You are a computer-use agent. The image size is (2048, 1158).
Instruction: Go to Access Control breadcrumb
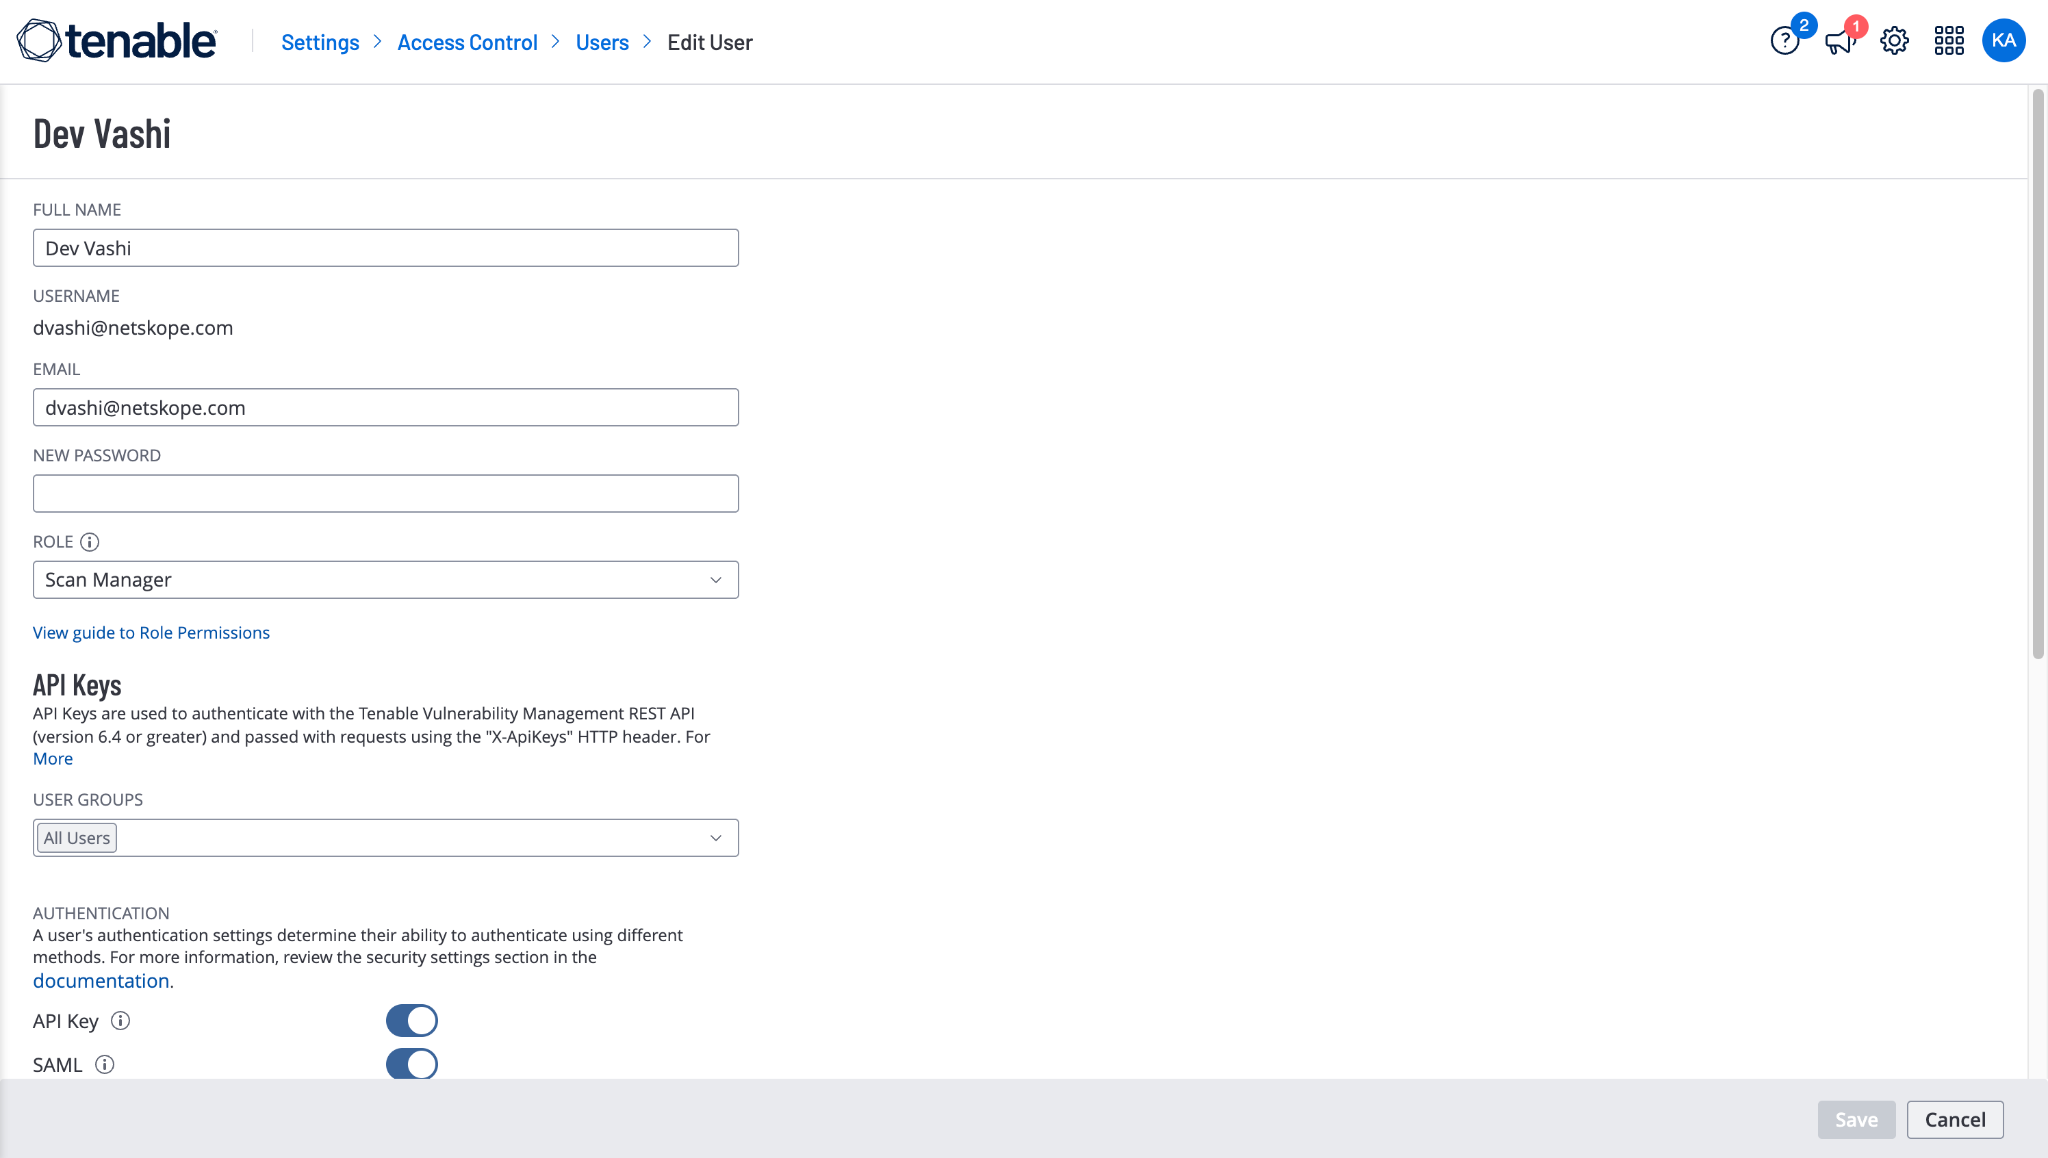(x=467, y=42)
